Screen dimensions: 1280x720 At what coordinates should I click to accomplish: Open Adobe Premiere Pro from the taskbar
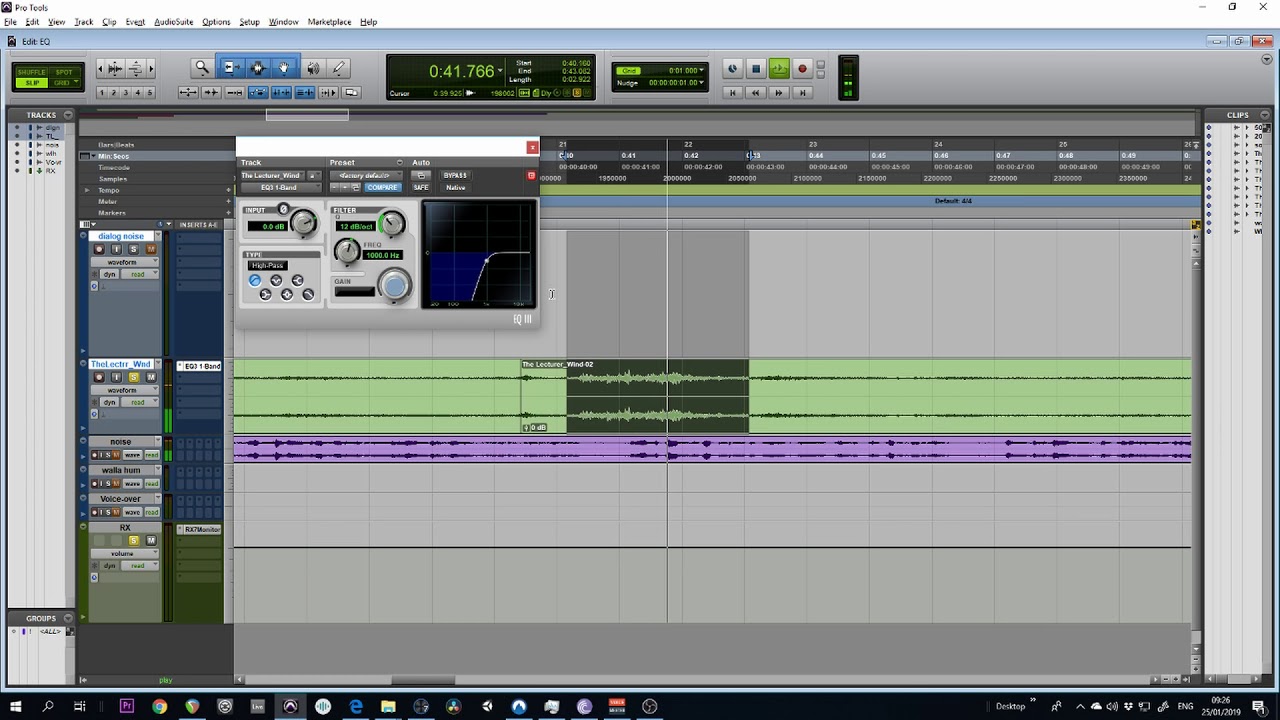[x=126, y=706]
